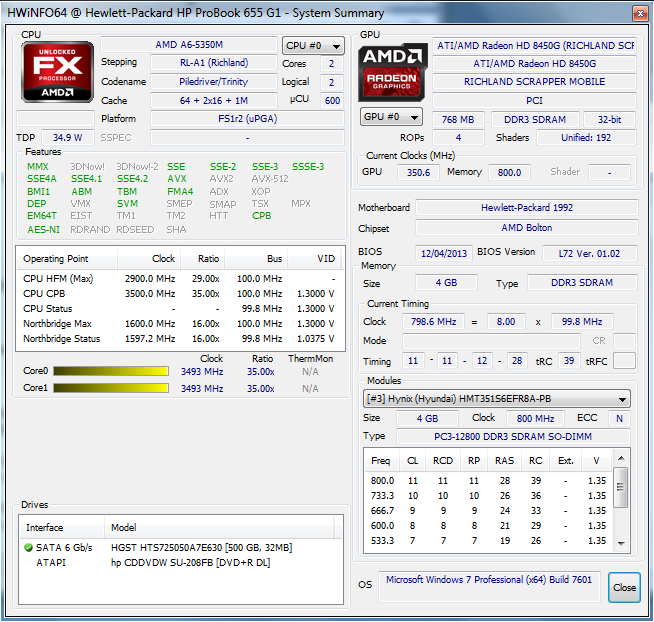This screenshot has width=654, height=622.
Task: Select the Northbridge Status row
Action: [179, 339]
